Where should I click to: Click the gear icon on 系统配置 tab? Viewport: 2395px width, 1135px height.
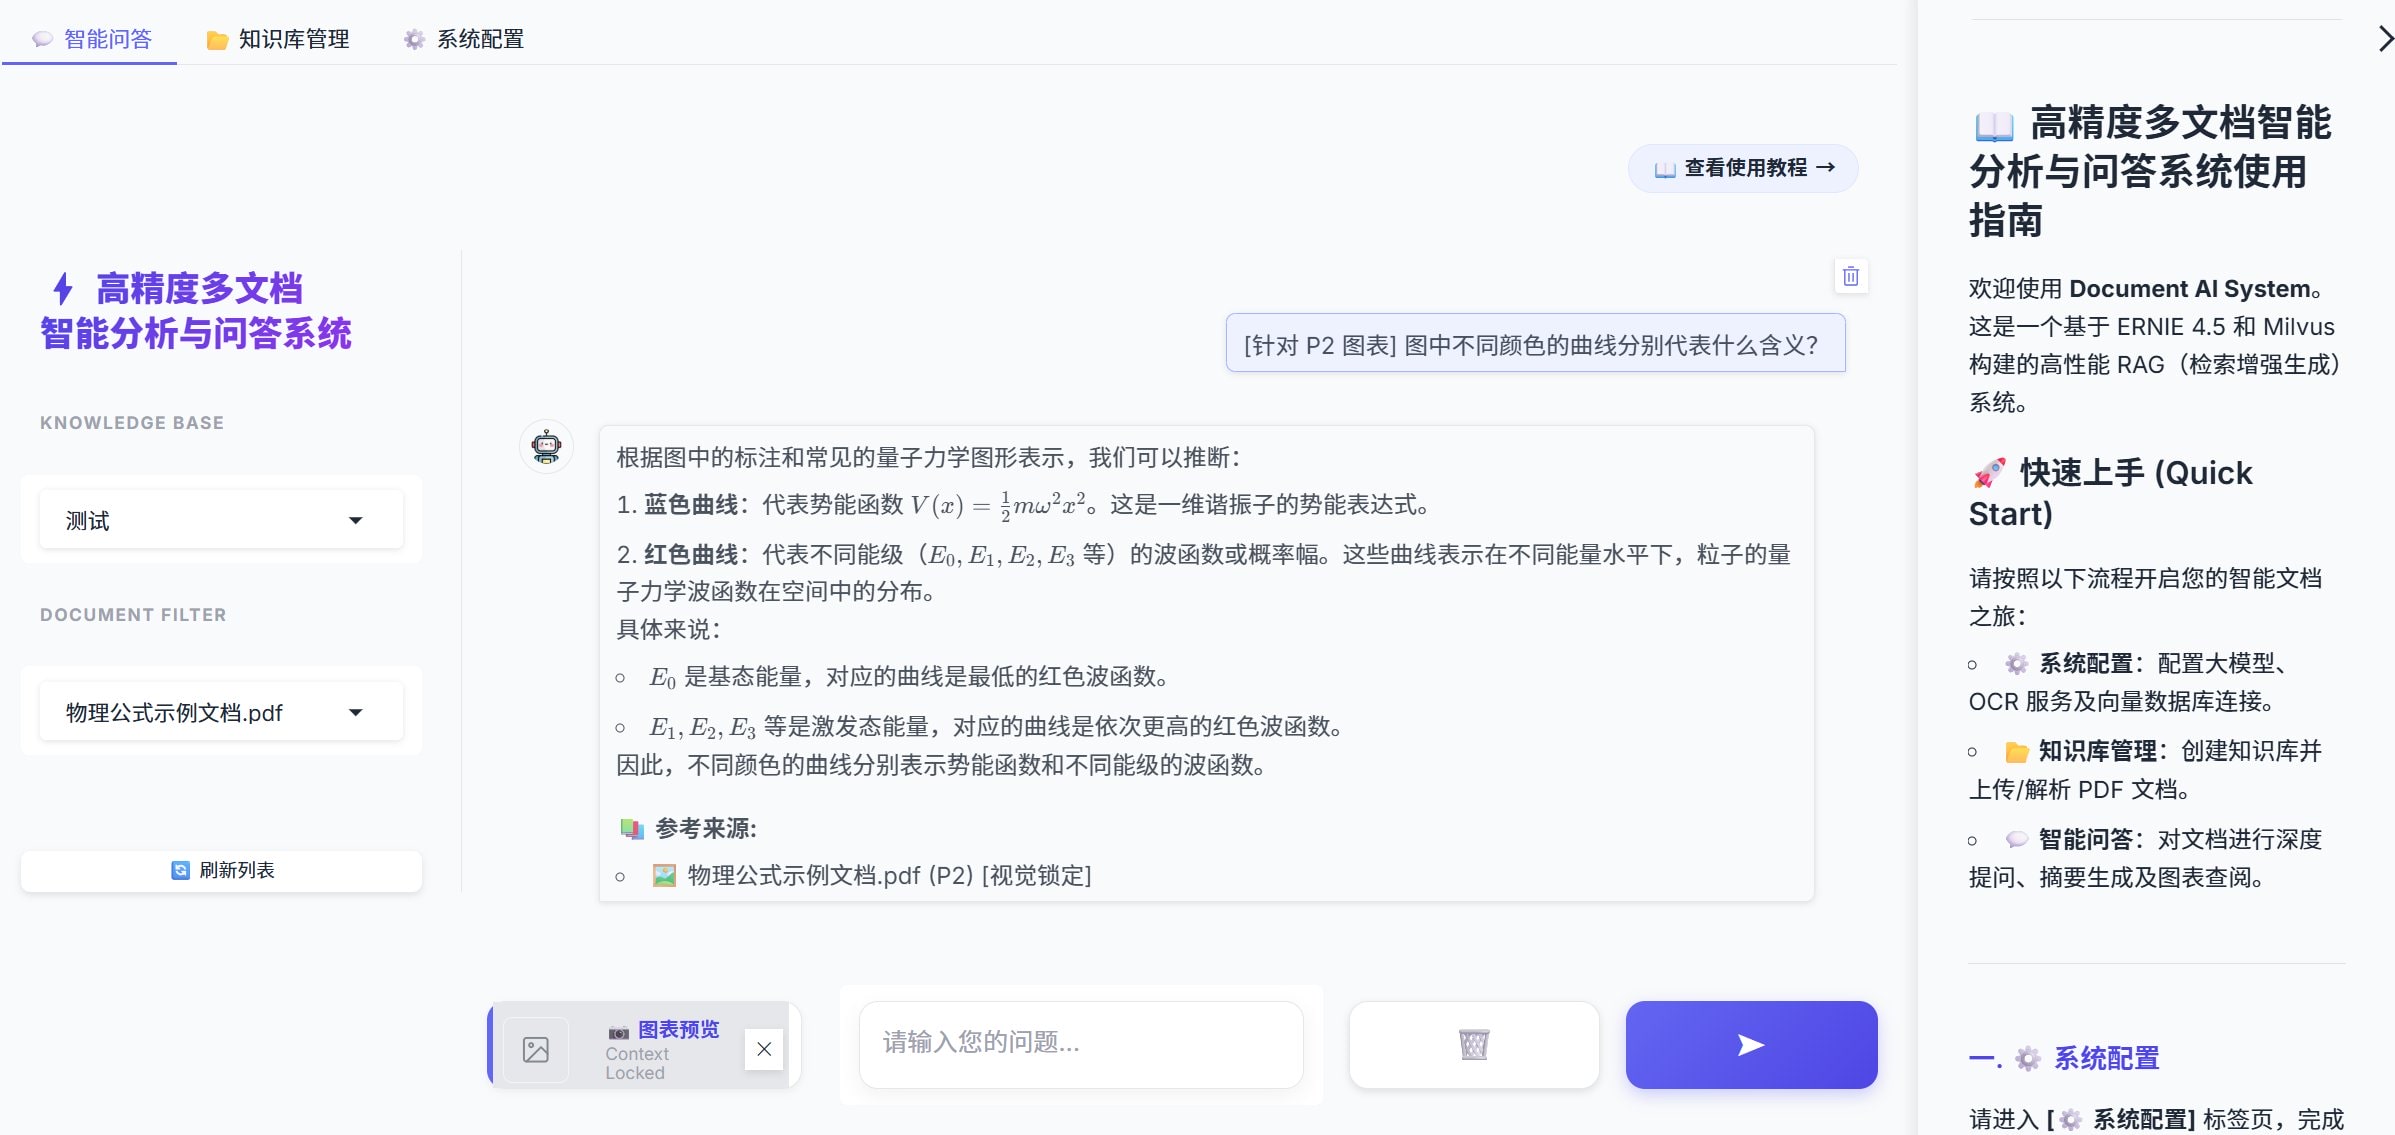coord(415,39)
